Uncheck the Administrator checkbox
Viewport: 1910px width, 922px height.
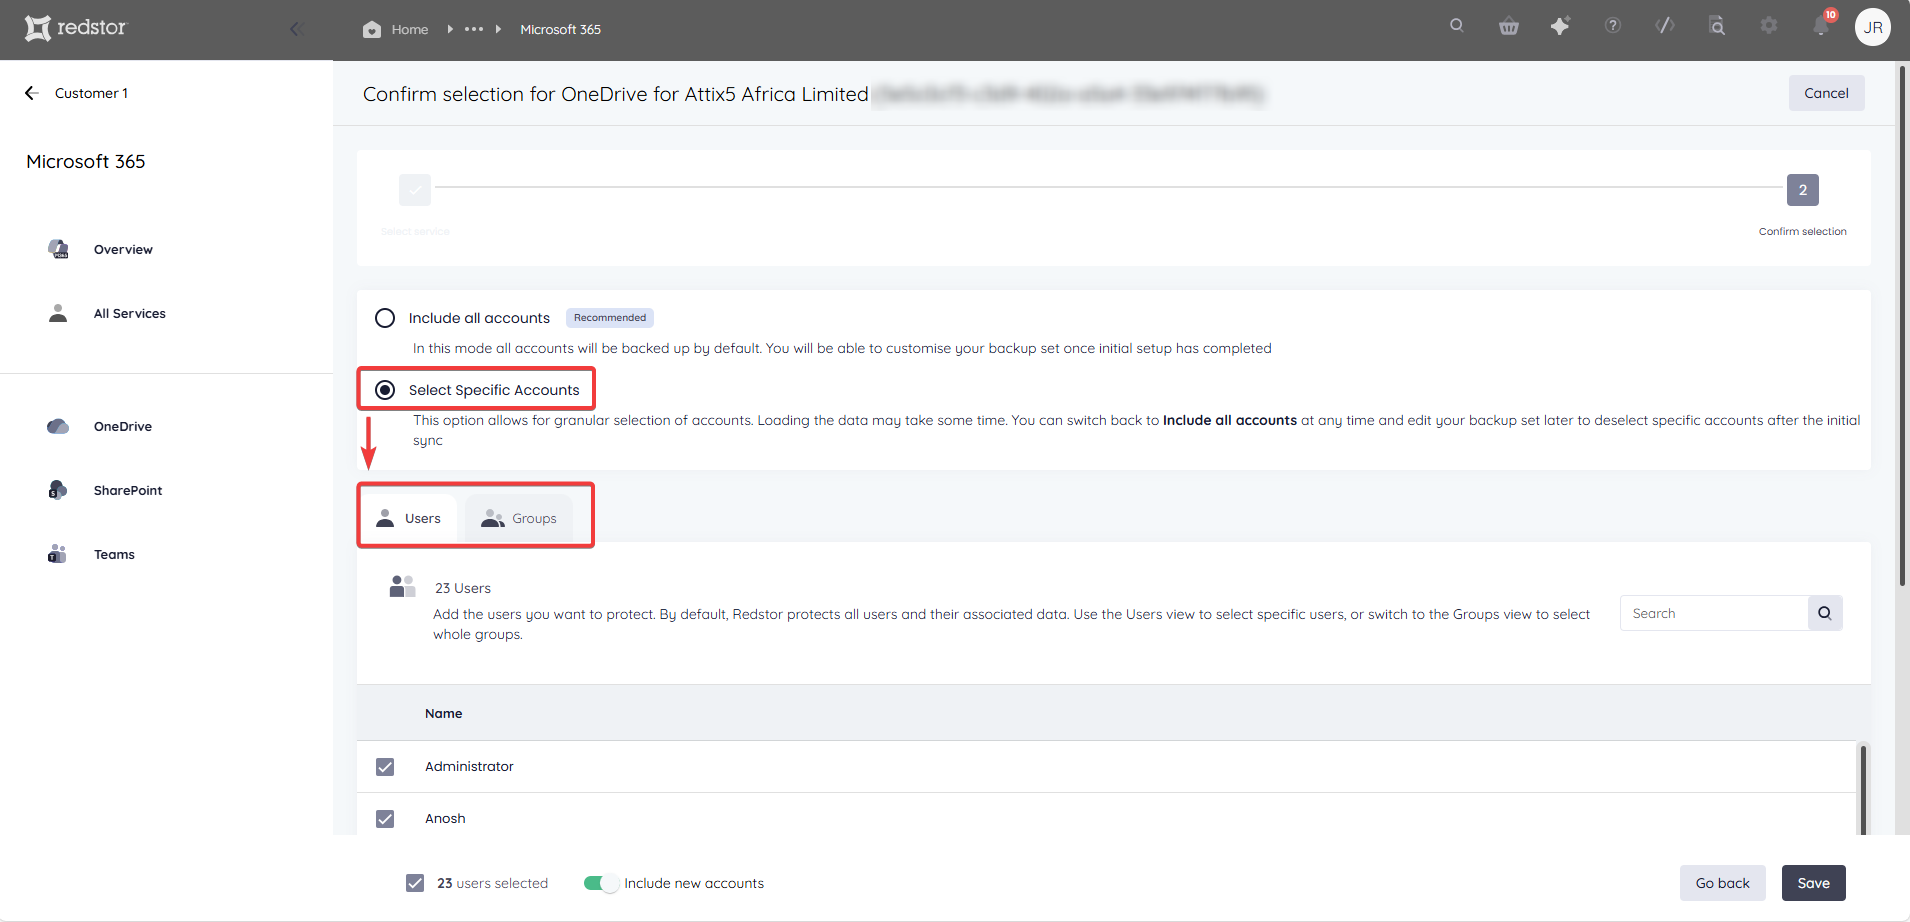click(385, 767)
